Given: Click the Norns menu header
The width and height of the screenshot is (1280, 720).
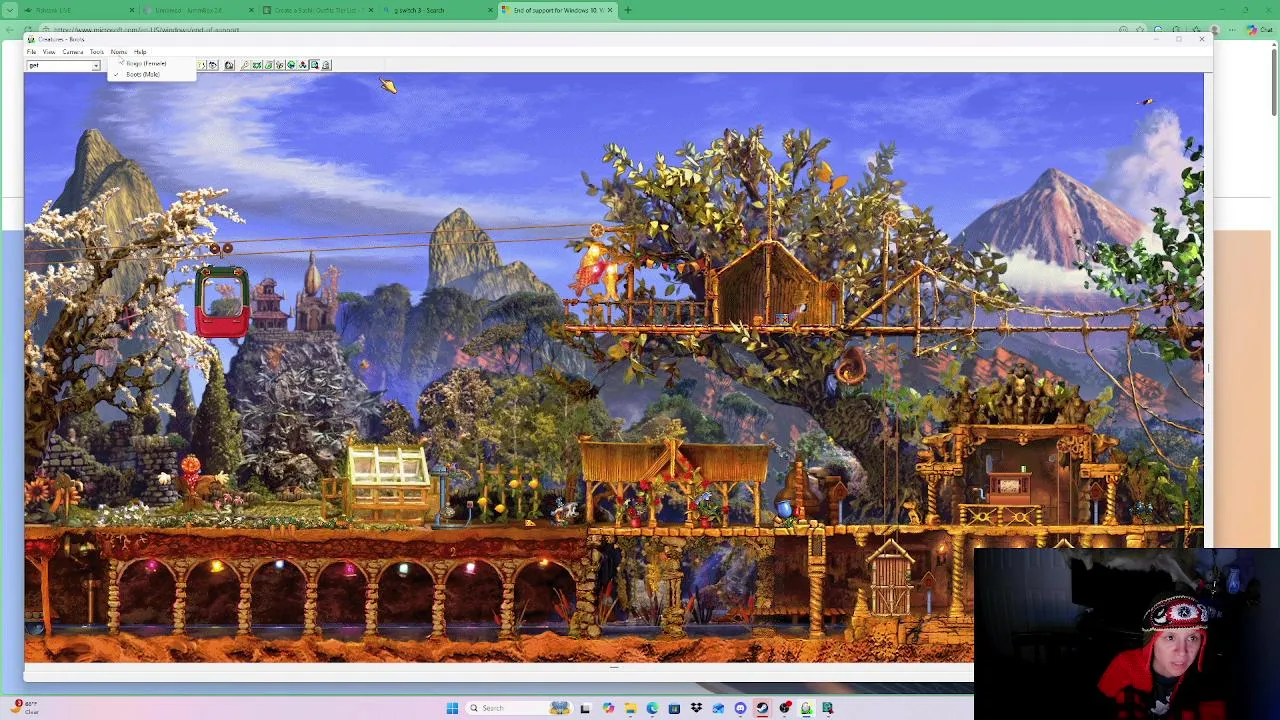Looking at the screenshot, I should click(119, 52).
